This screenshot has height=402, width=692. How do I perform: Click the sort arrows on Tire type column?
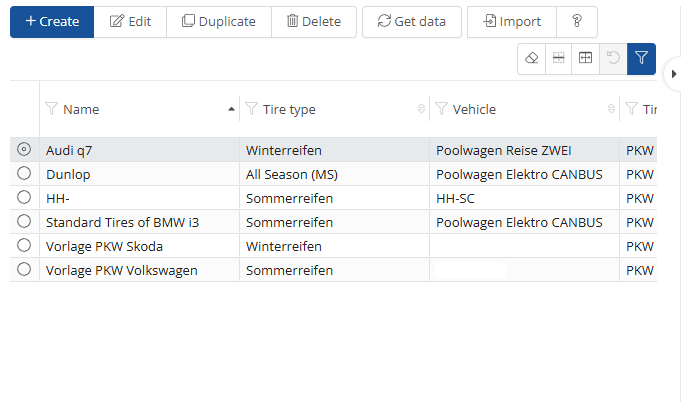421,109
